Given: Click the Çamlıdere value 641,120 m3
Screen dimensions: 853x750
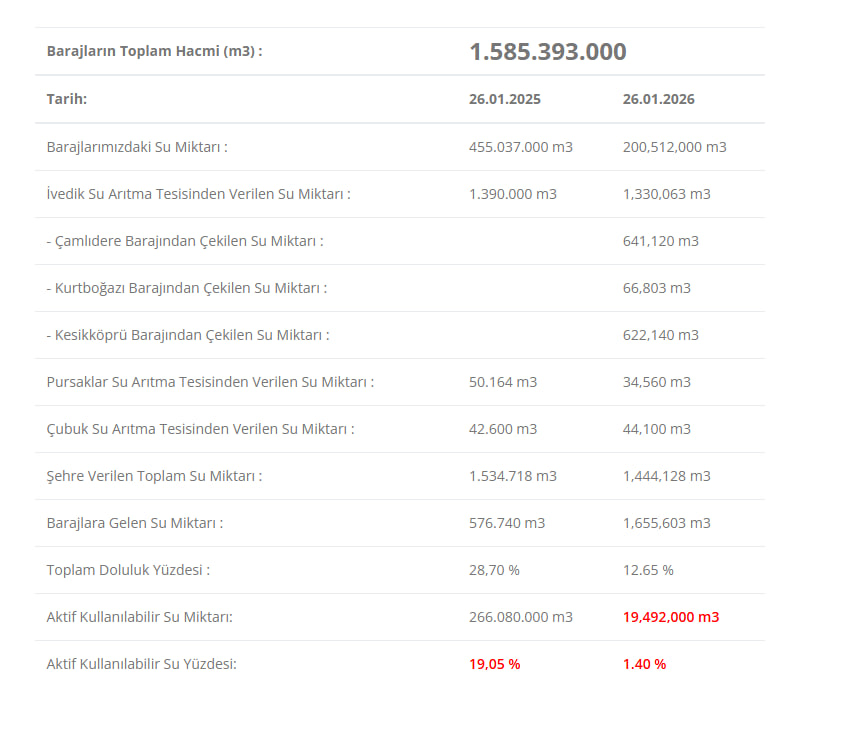Looking at the screenshot, I should pos(660,241).
